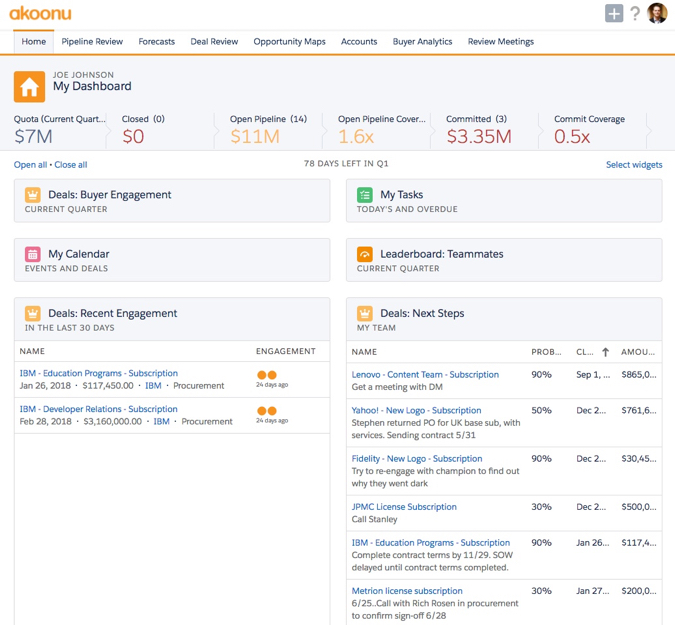Click the plus add button icon
This screenshot has width=675, height=625.
click(x=614, y=13)
